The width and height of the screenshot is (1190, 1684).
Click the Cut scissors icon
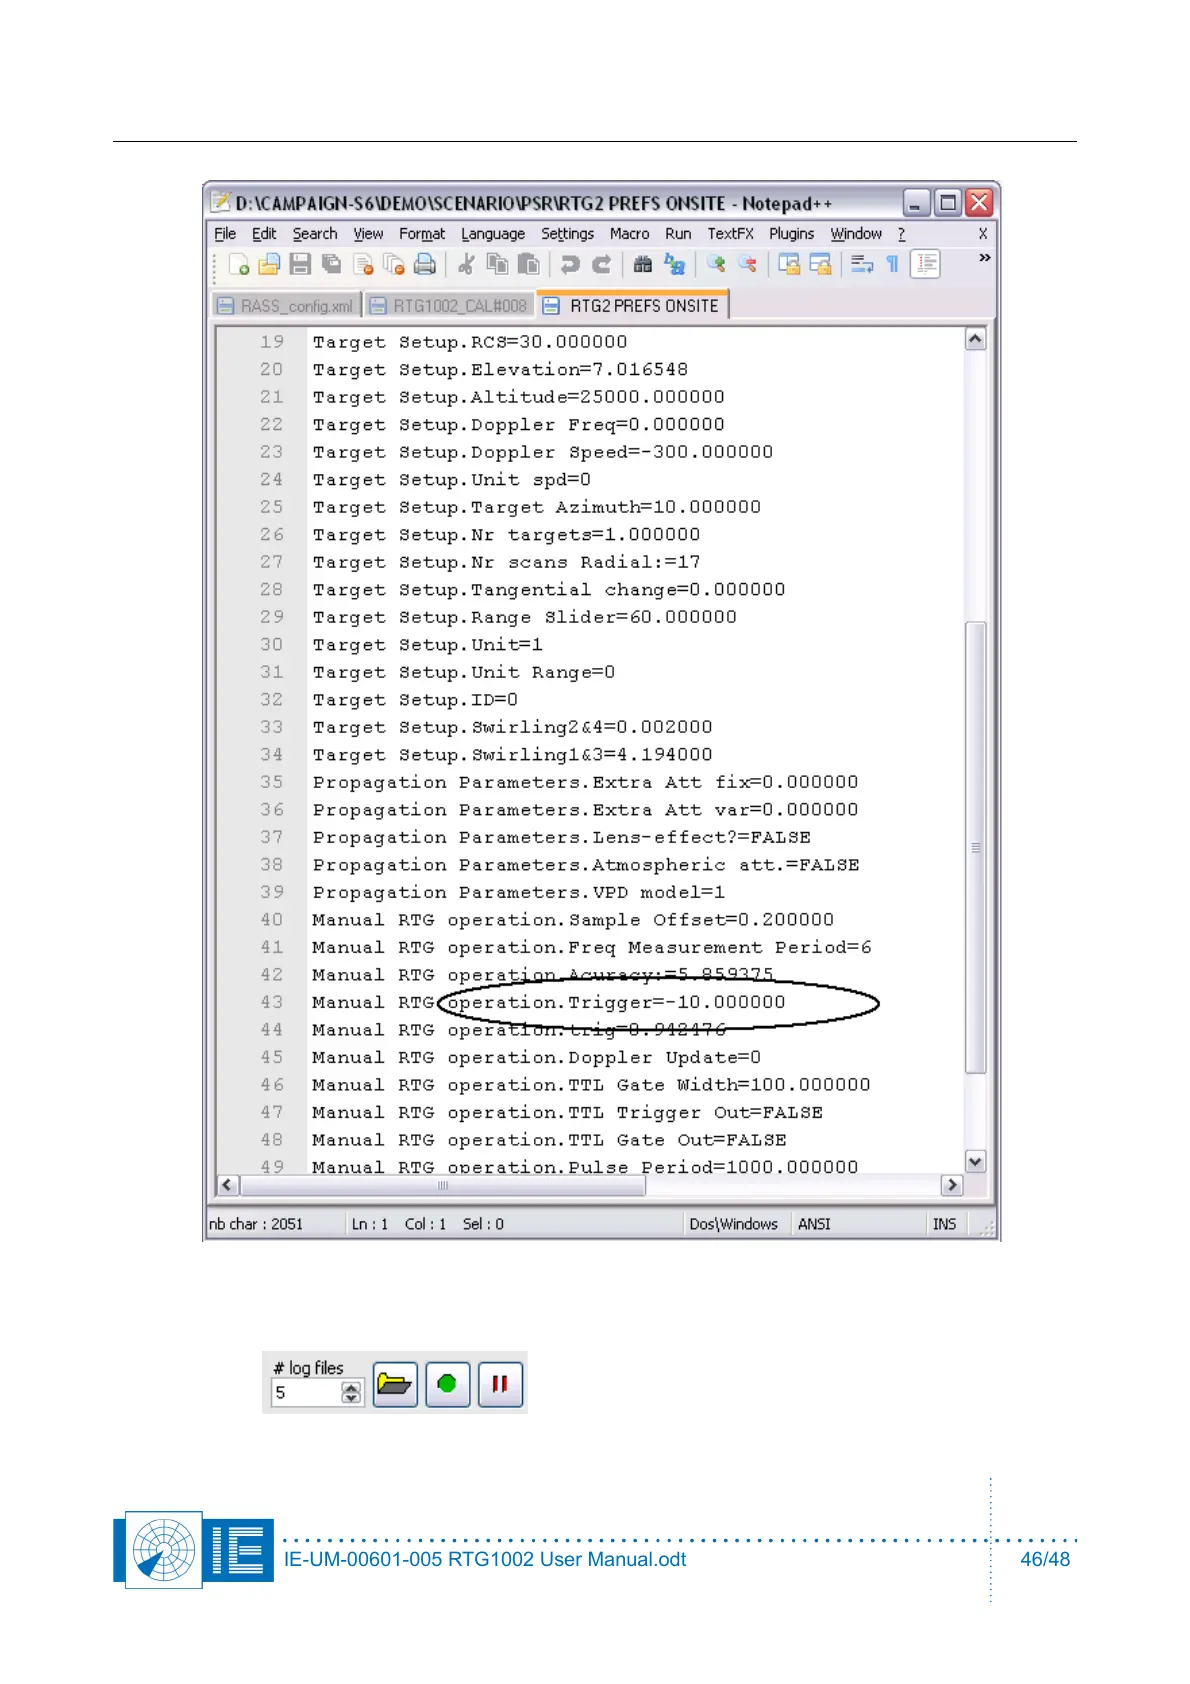(x=466, y=264)
